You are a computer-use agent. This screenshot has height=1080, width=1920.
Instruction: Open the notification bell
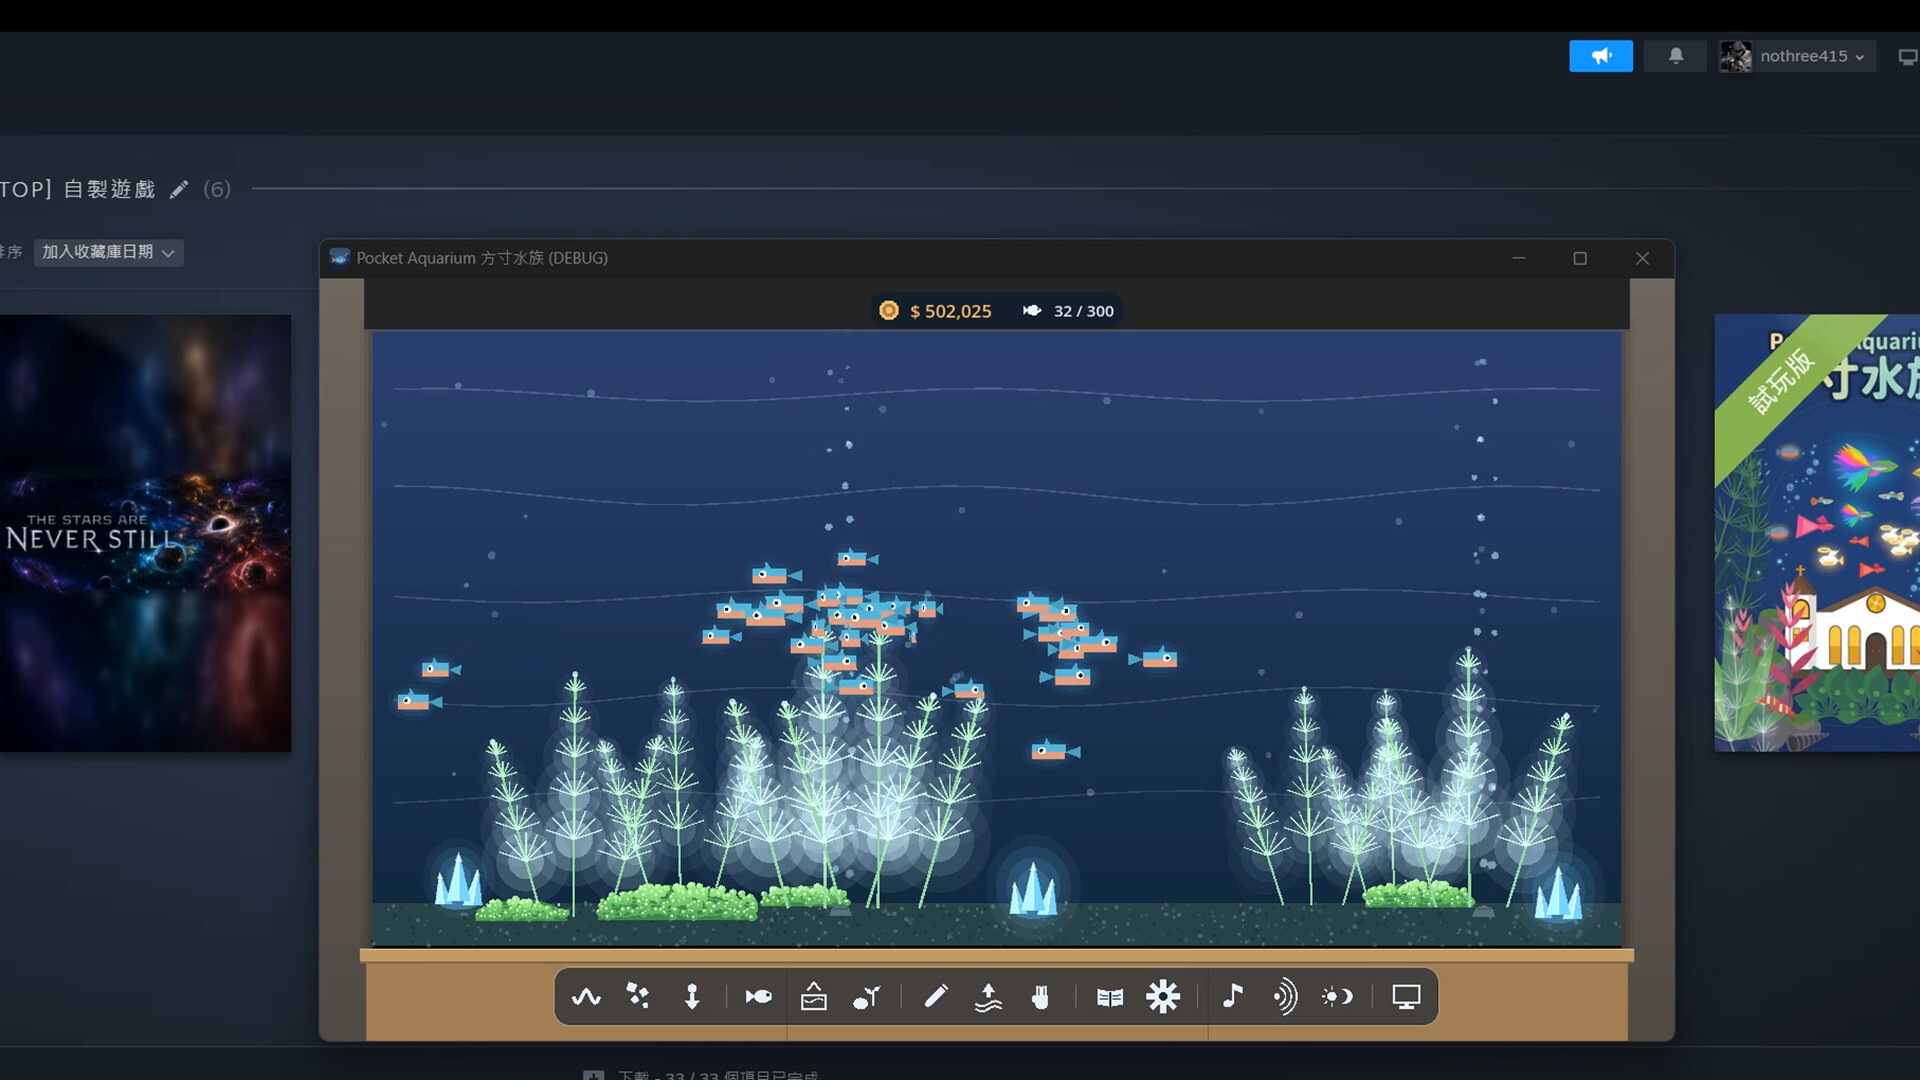tap(1676, 56)
